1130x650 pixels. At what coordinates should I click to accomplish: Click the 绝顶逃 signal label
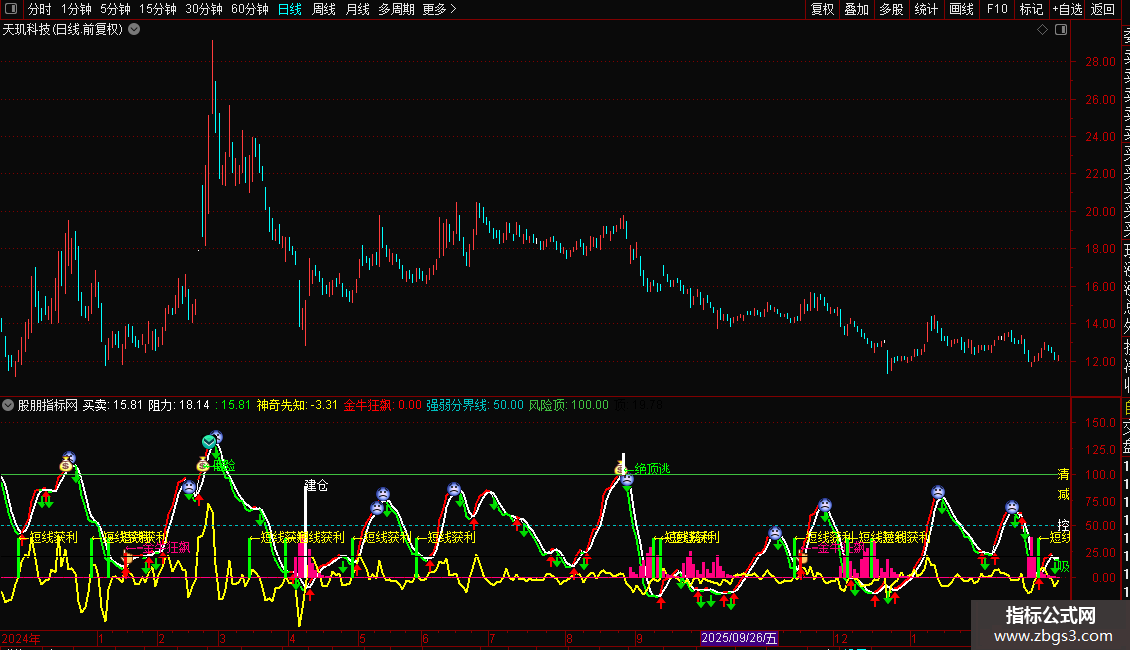[x=652, y=469]
